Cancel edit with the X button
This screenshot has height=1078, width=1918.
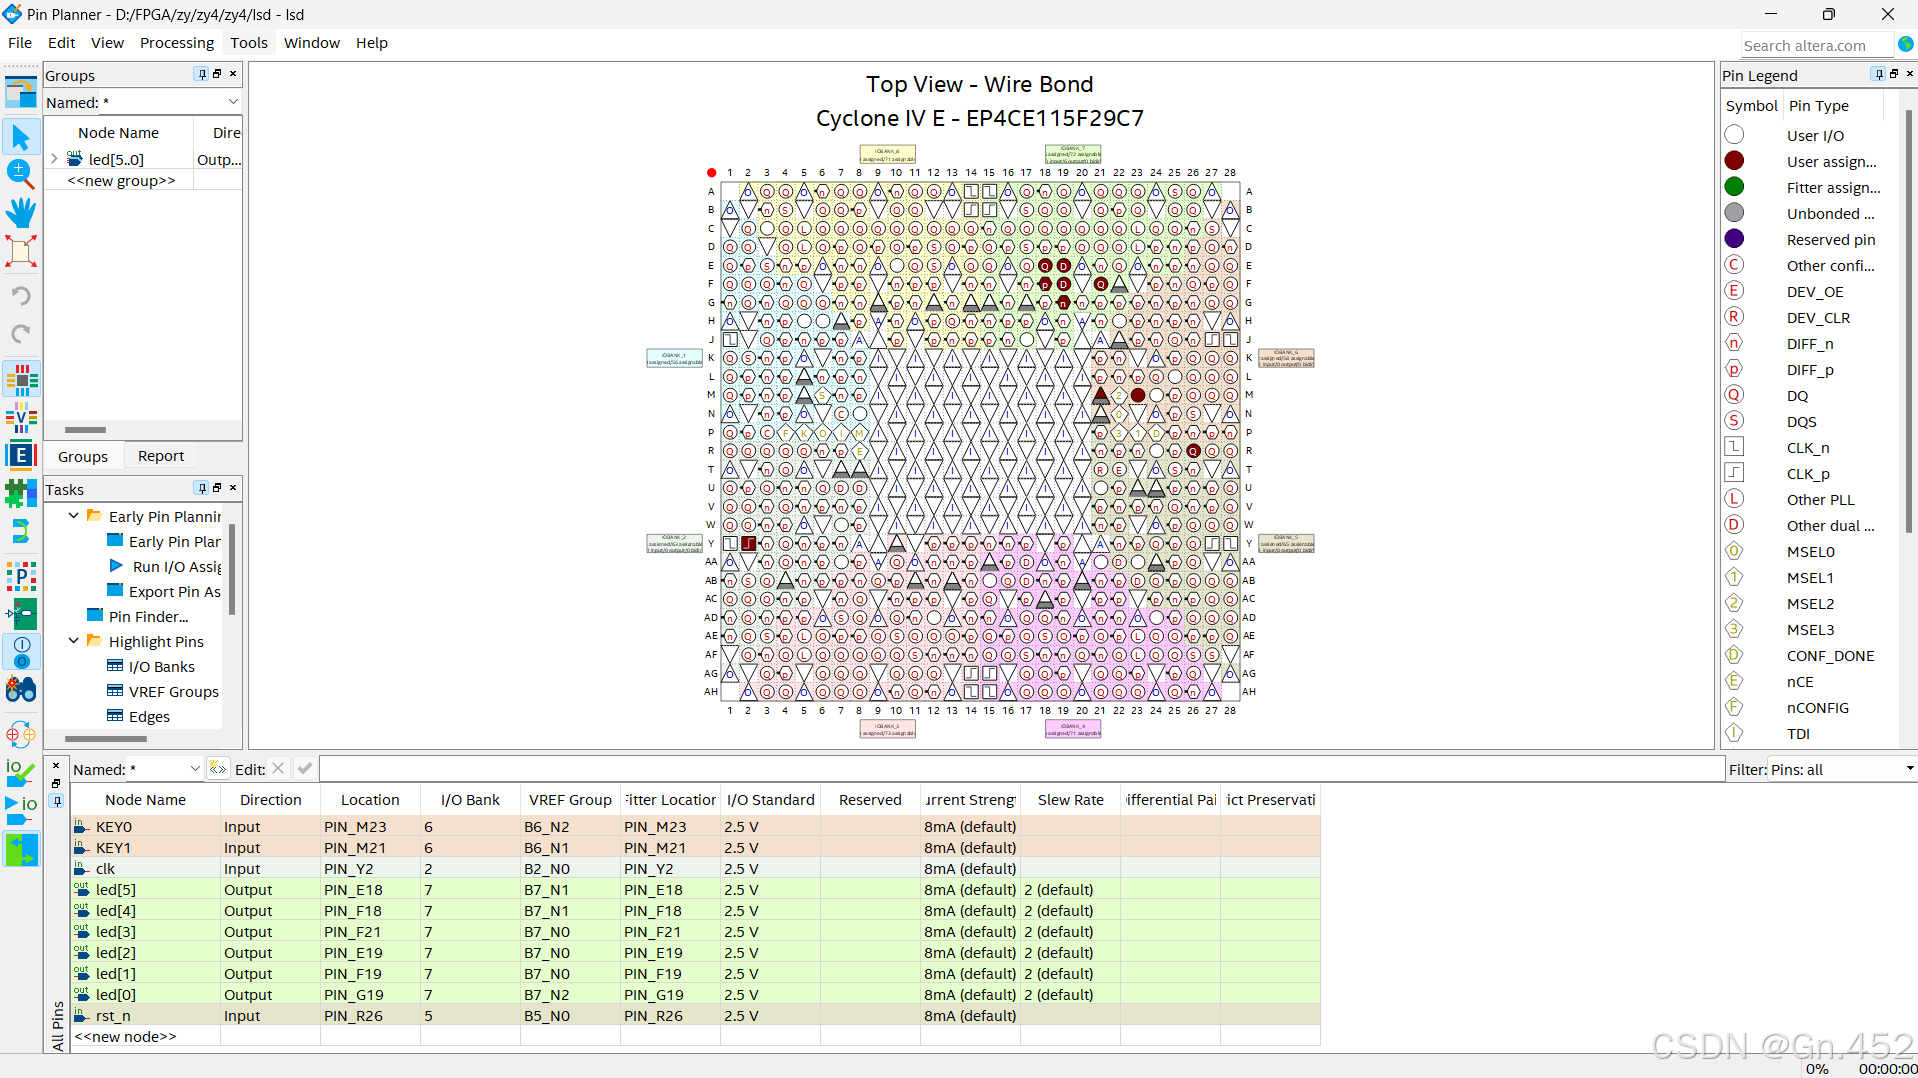click(x=278, y=768)
